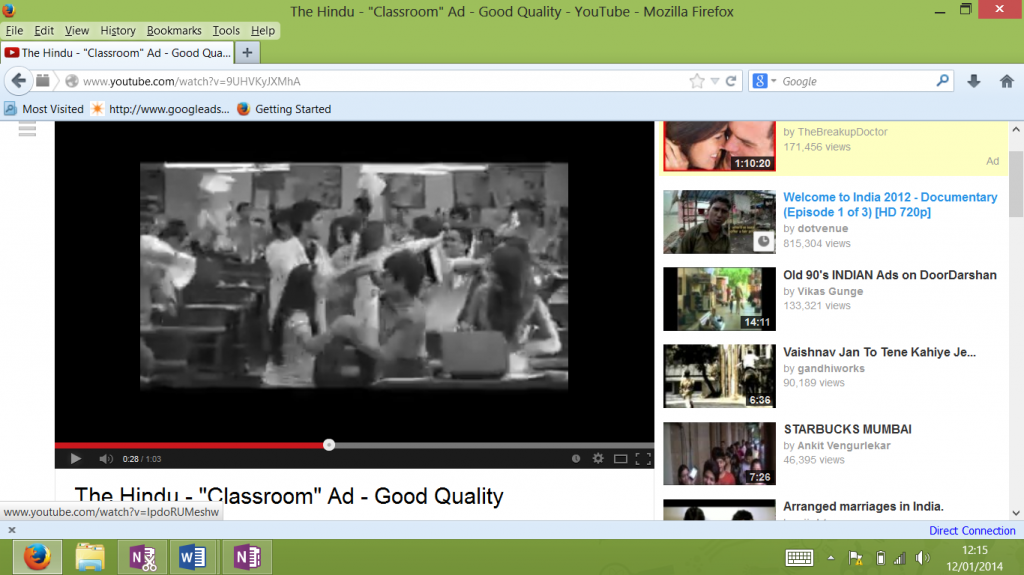Open the Google search engine dropdown

pyautogui.click(x=765, y=81)
